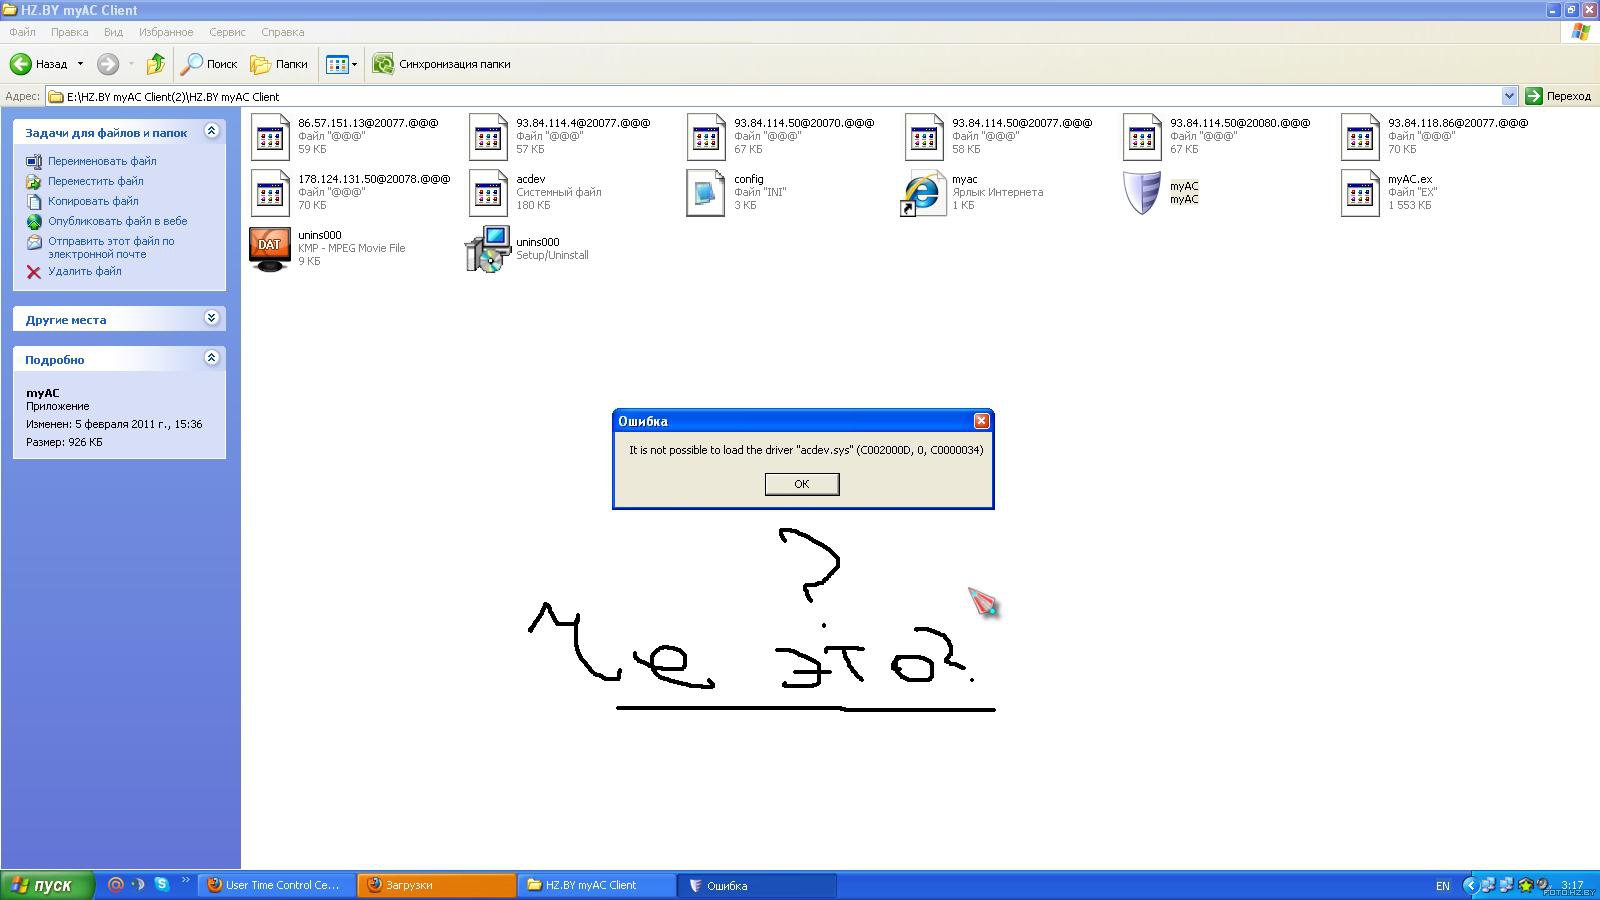
Task: Open the address bar dropdown arrow
Action: [x=1509, y=96]
